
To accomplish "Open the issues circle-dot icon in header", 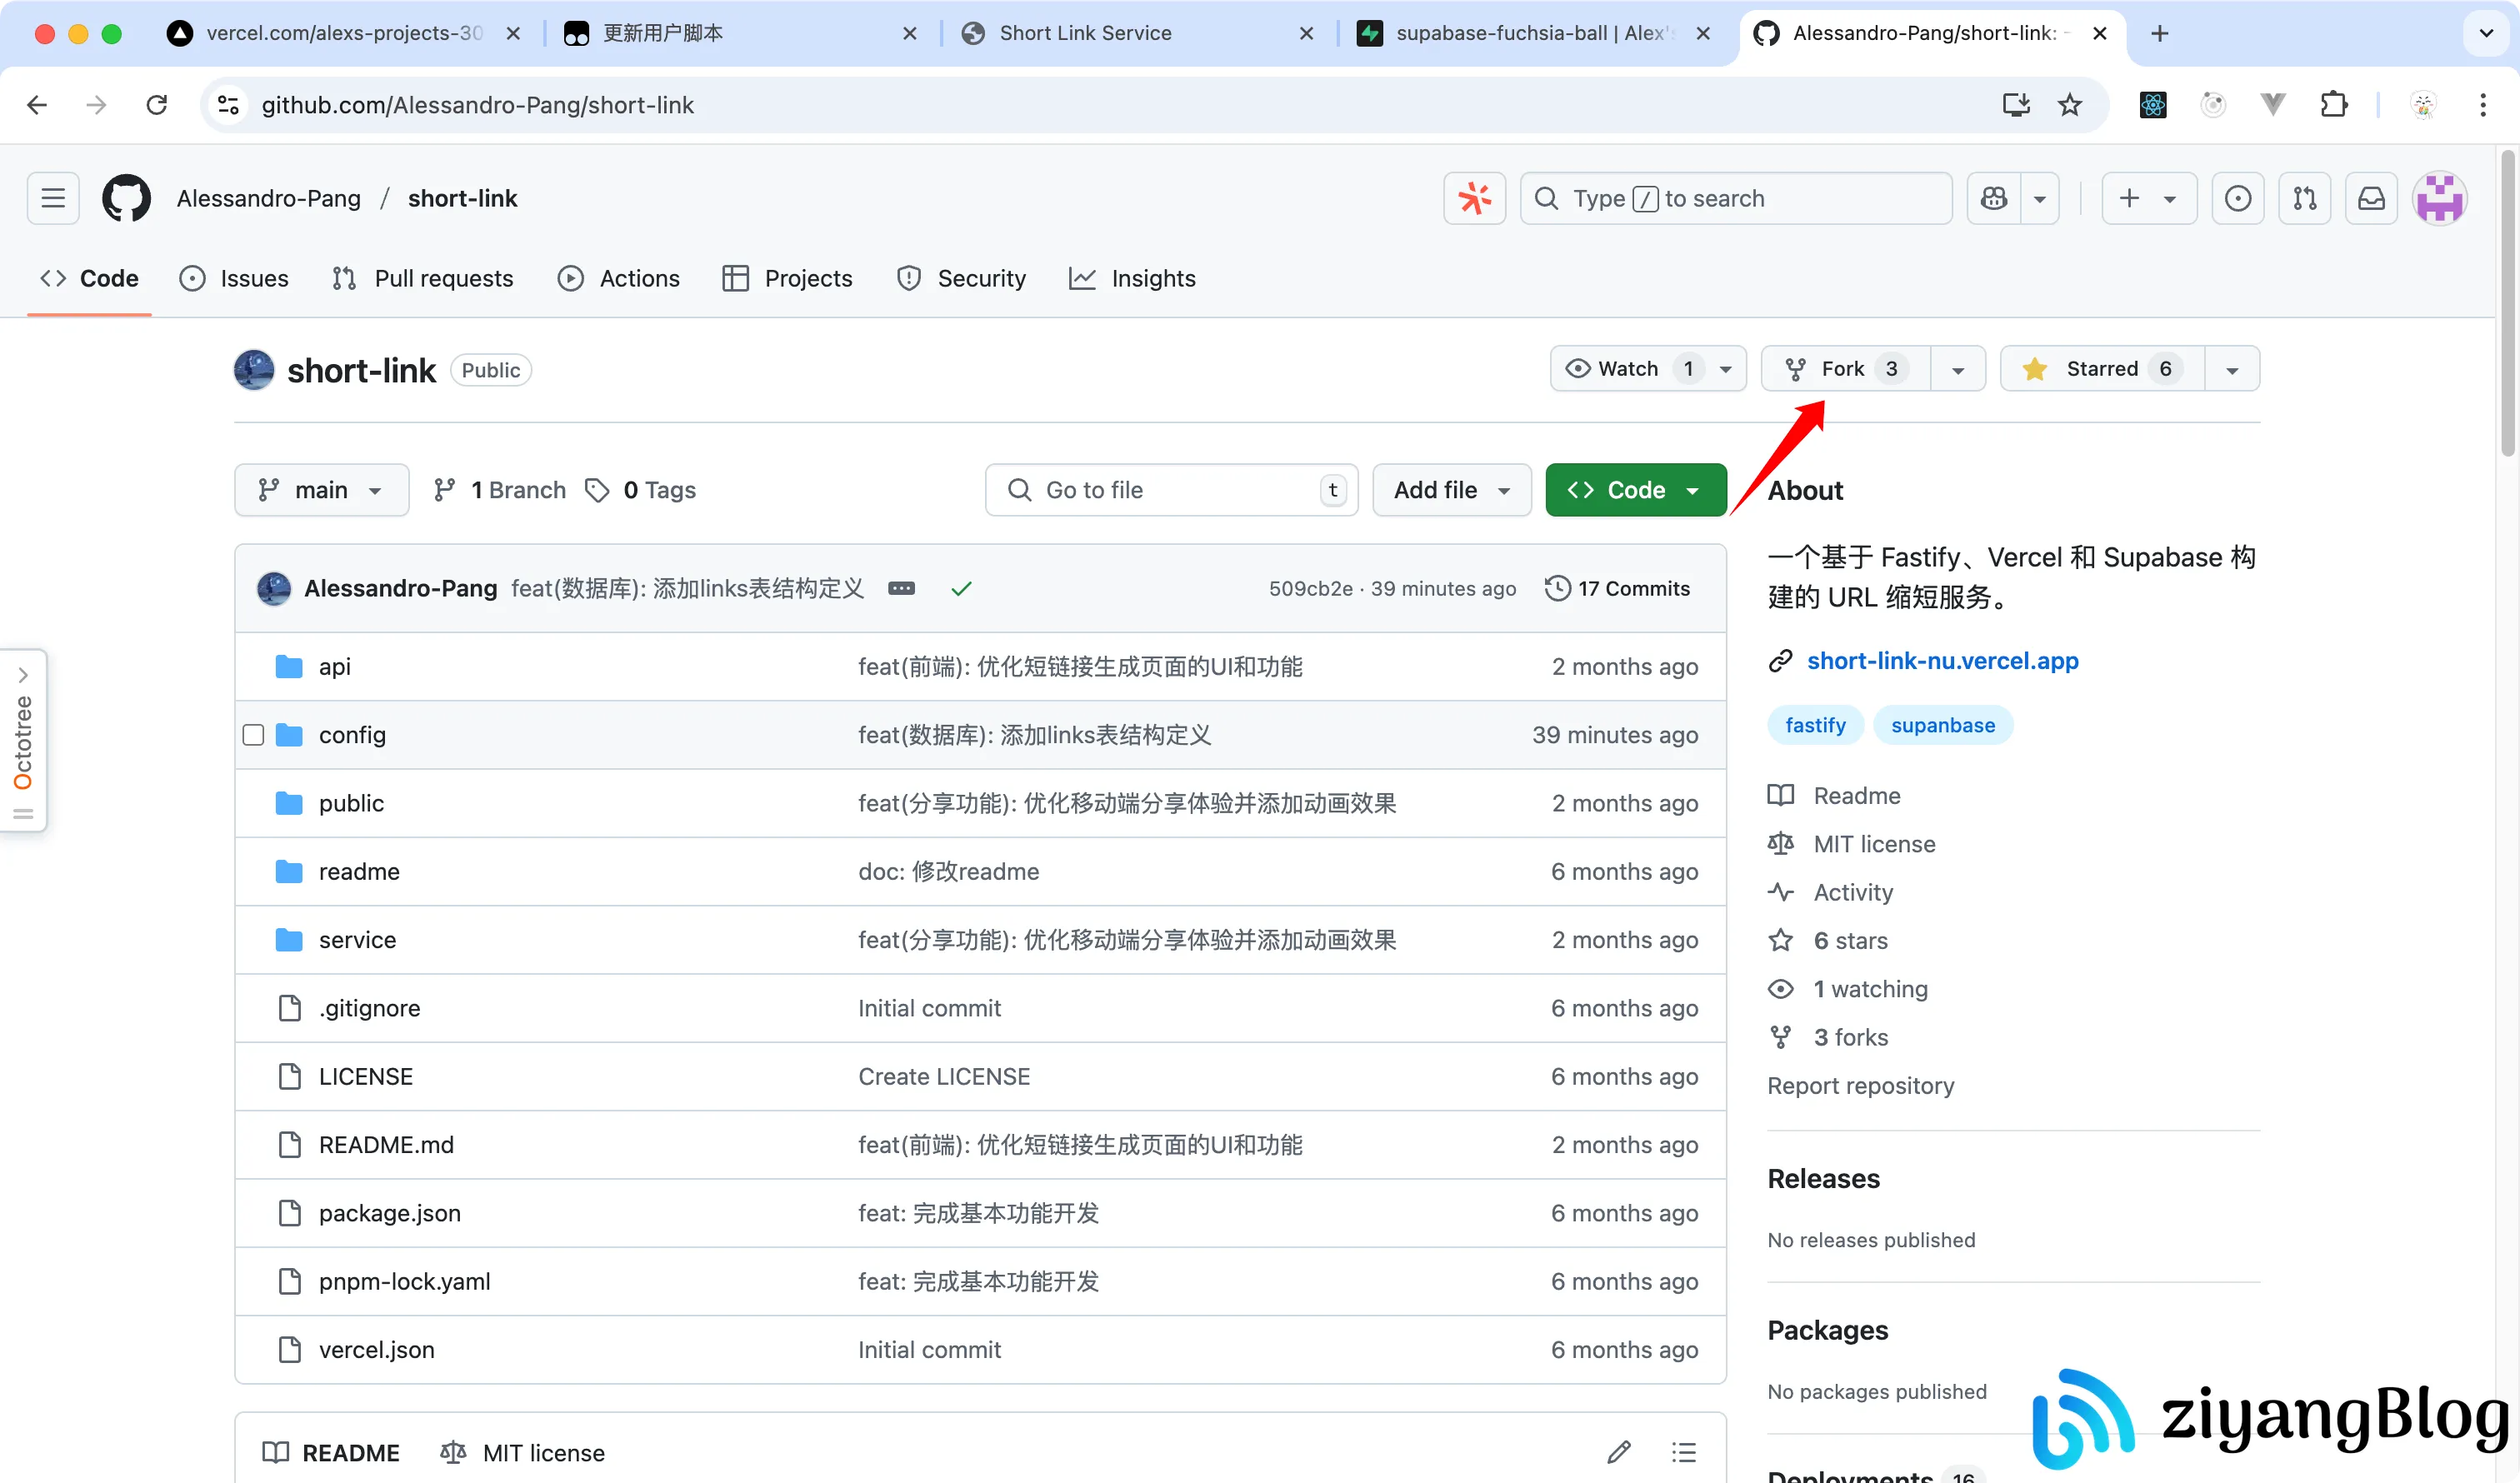I will (2238, 198).
